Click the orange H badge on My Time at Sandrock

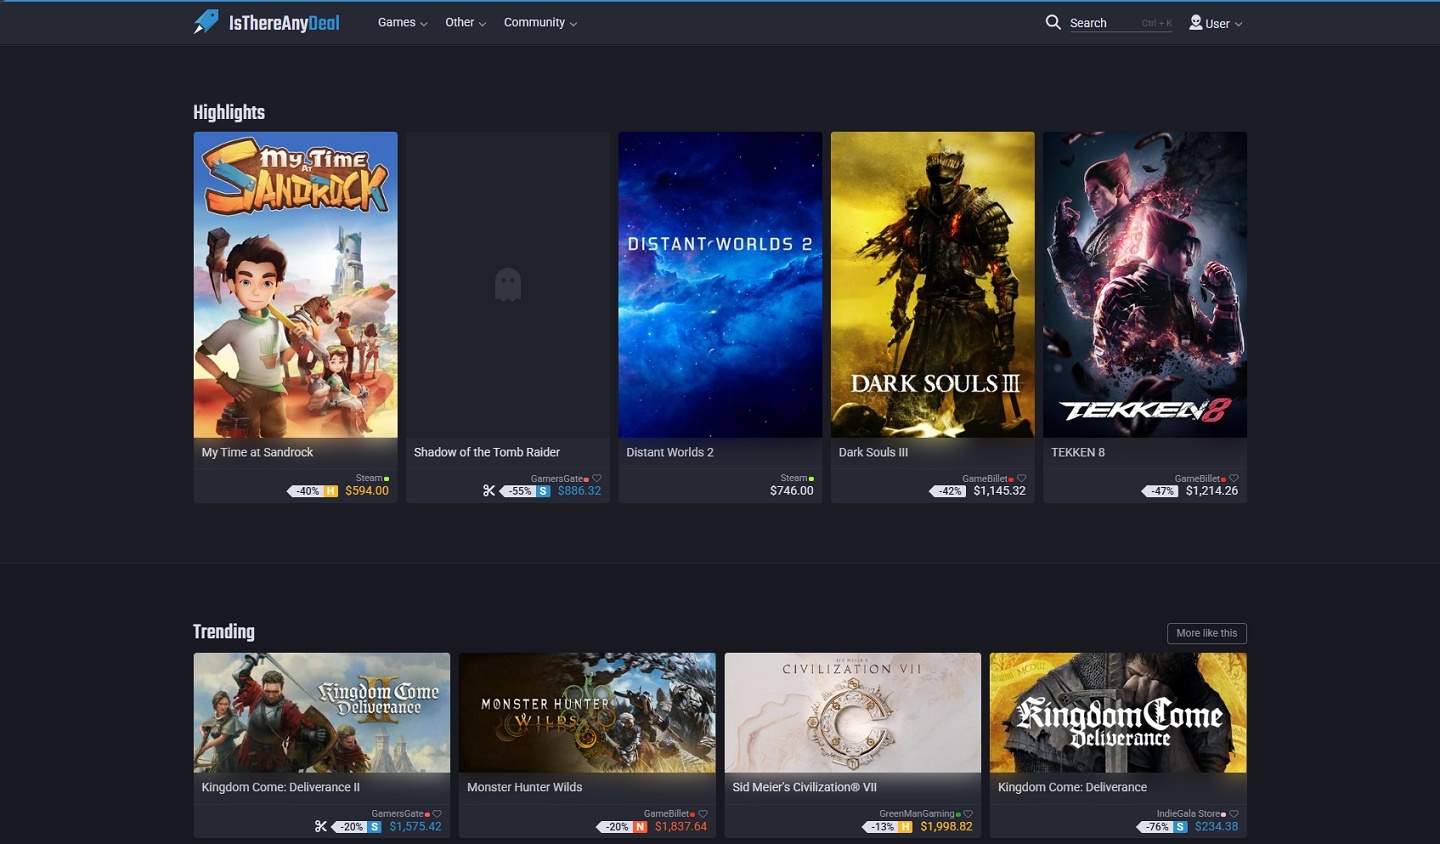click(x=331, y=491)
